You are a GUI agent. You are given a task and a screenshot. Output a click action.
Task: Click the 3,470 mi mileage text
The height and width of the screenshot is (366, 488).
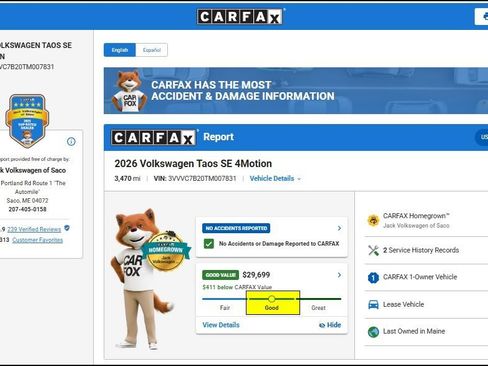(x=127, y=179)
